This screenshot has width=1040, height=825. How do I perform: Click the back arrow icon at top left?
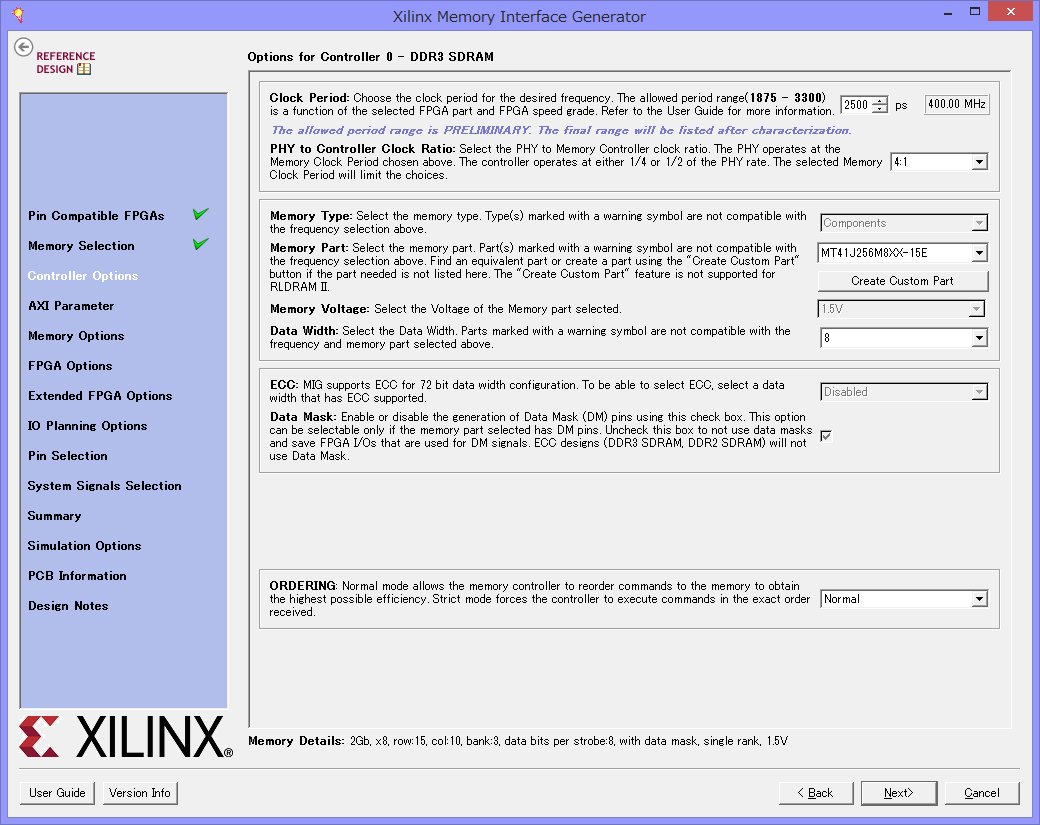(24, 47)
